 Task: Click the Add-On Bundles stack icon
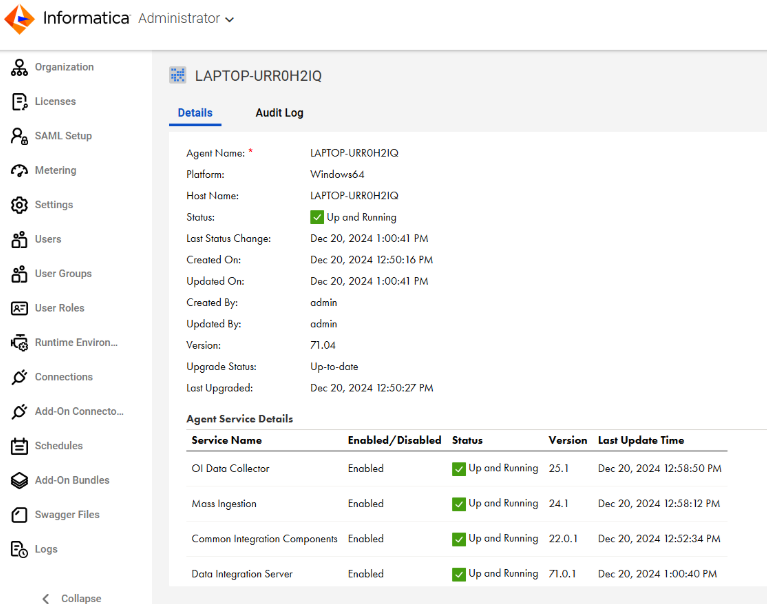pos(19,480)
